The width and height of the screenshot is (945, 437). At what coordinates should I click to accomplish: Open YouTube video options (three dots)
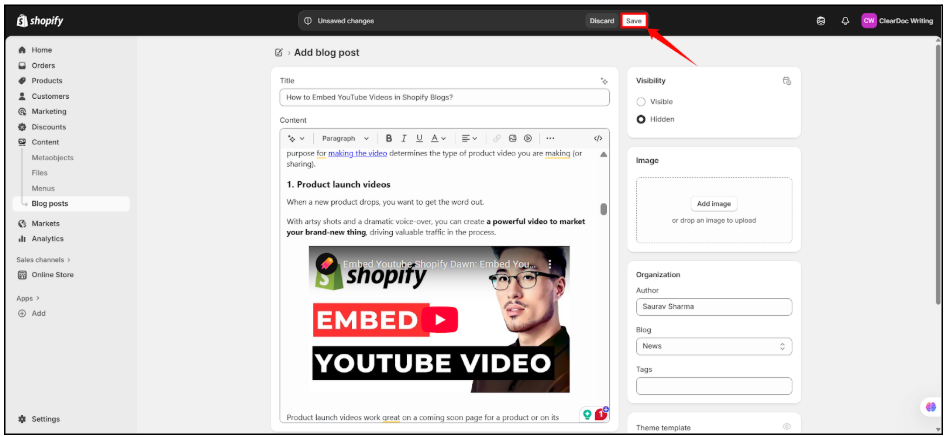[550, 264]
